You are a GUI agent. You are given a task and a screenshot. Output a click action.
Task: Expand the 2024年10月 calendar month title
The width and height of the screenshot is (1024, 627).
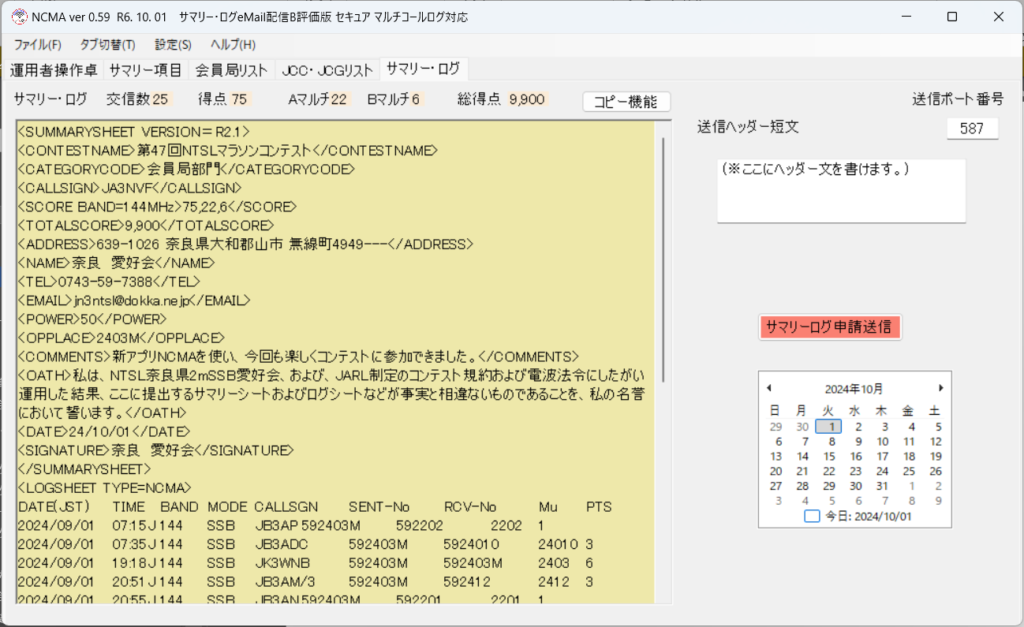(854, 388)
